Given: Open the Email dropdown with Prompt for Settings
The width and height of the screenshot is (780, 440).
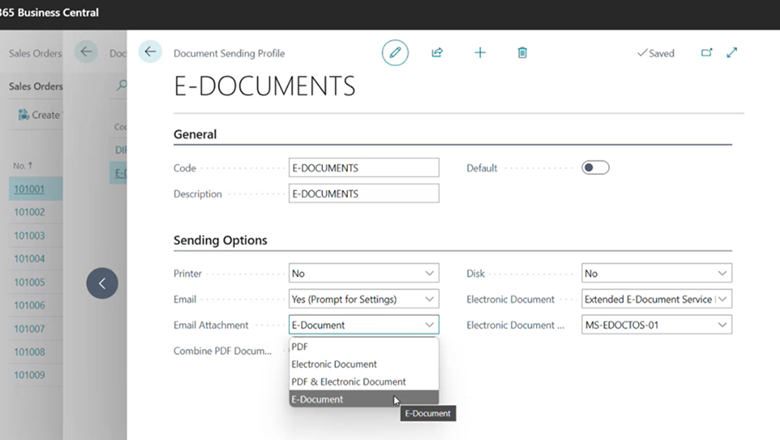Looking at the screenshot, I should click(x=364, y=299).
